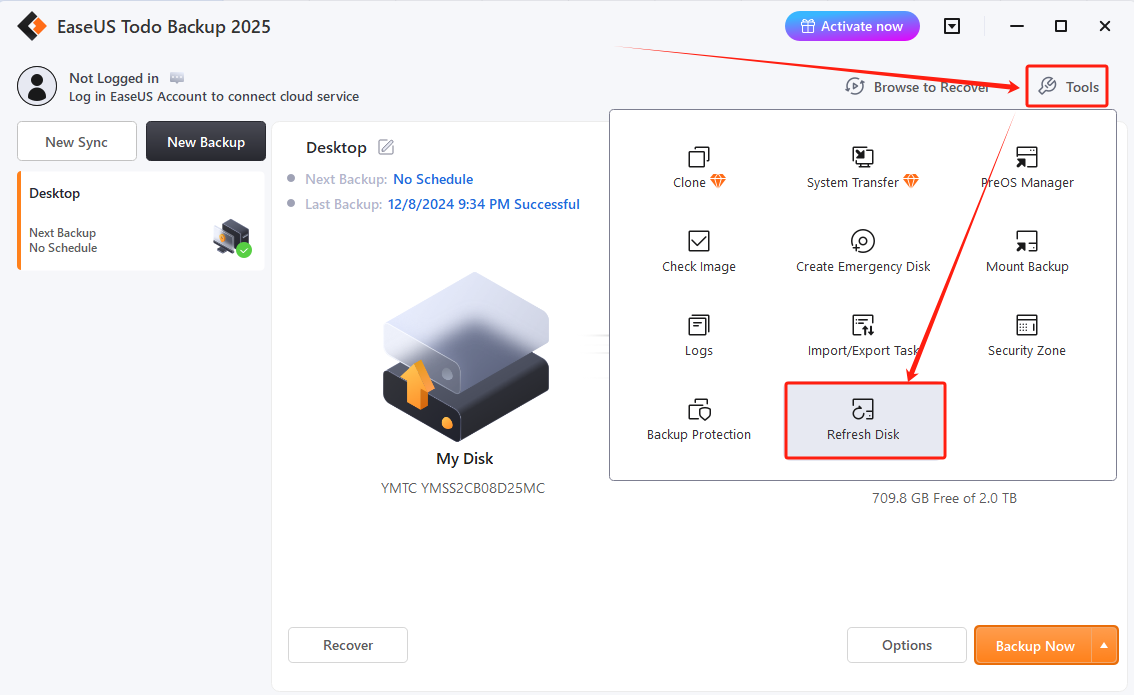Edit the Desktop backup name with pencil icon
1134x695 pixels.
click(x=386, y=148)
